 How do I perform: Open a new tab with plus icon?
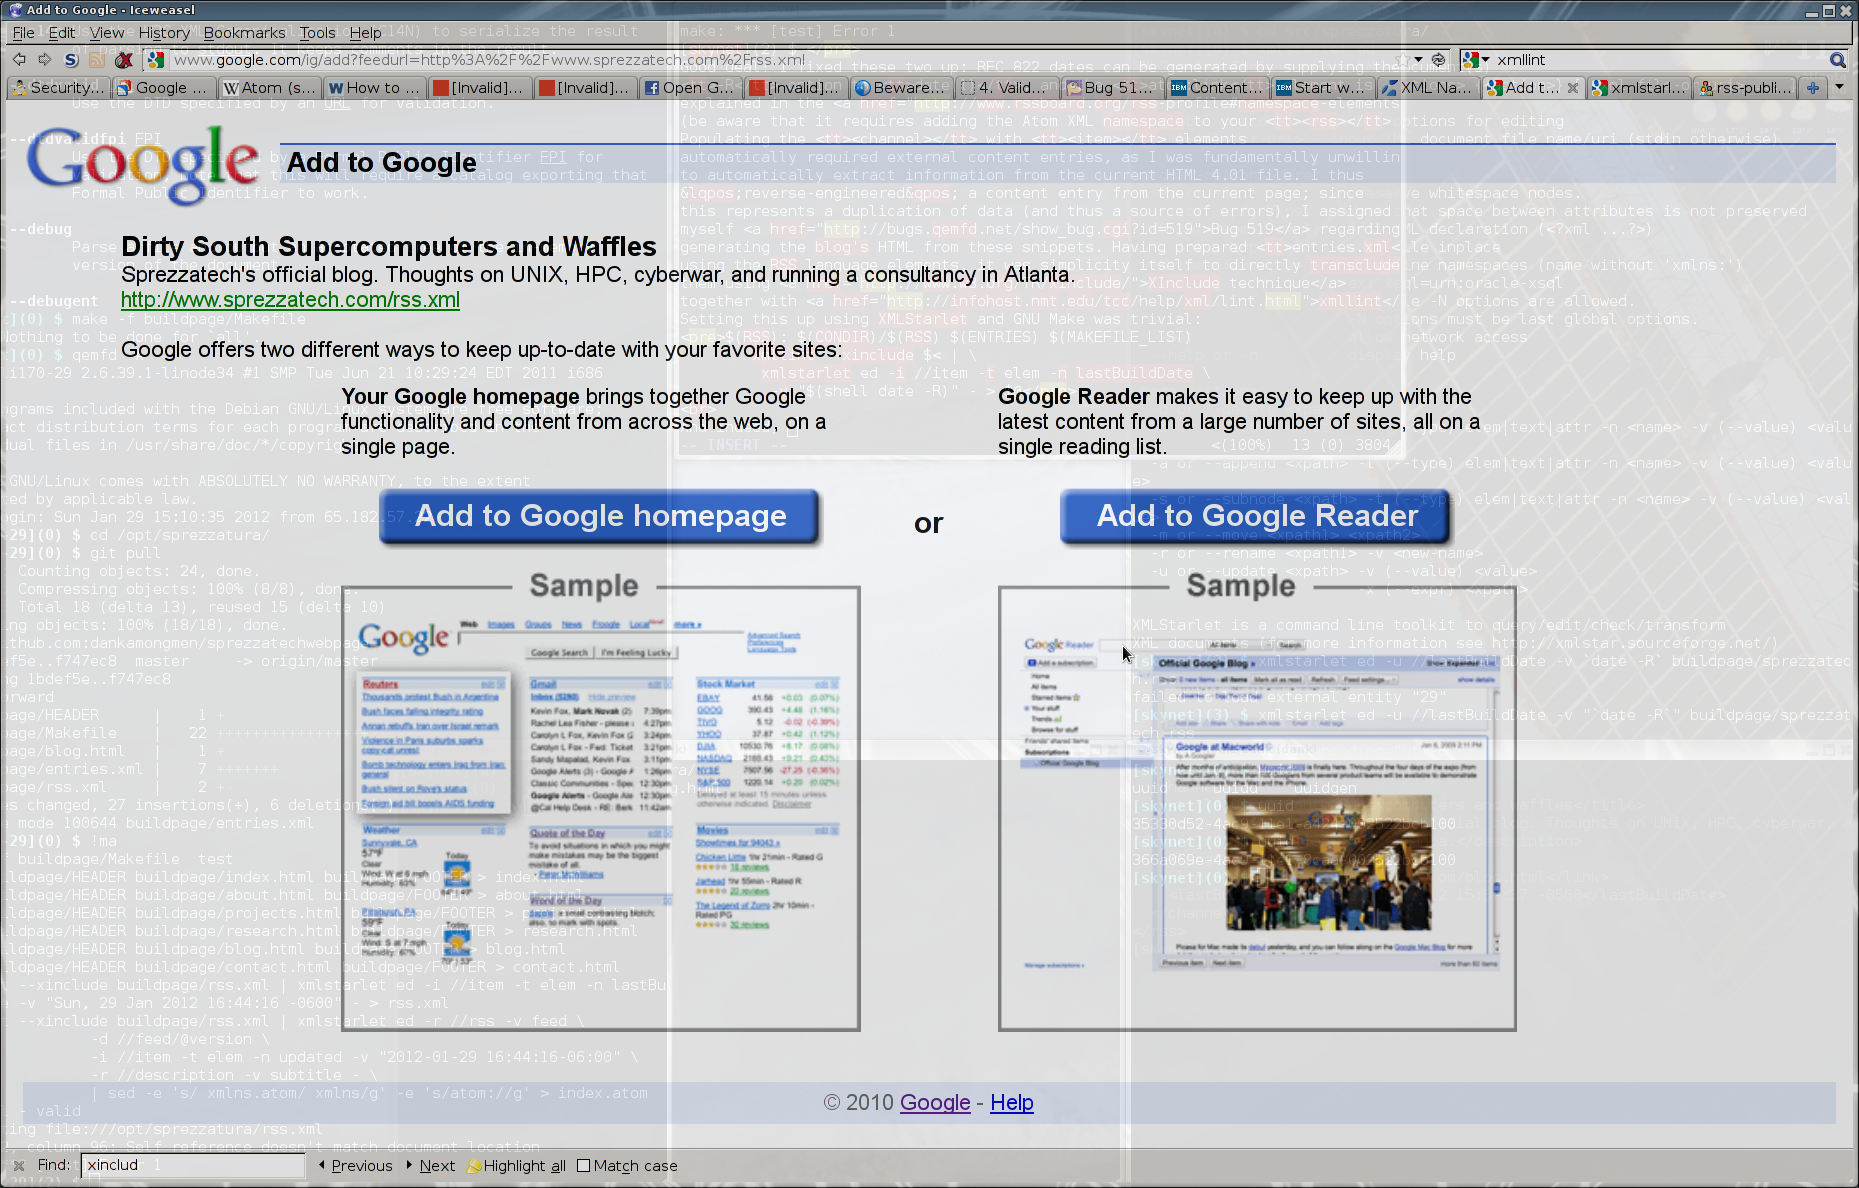[x=1812, y=88]
